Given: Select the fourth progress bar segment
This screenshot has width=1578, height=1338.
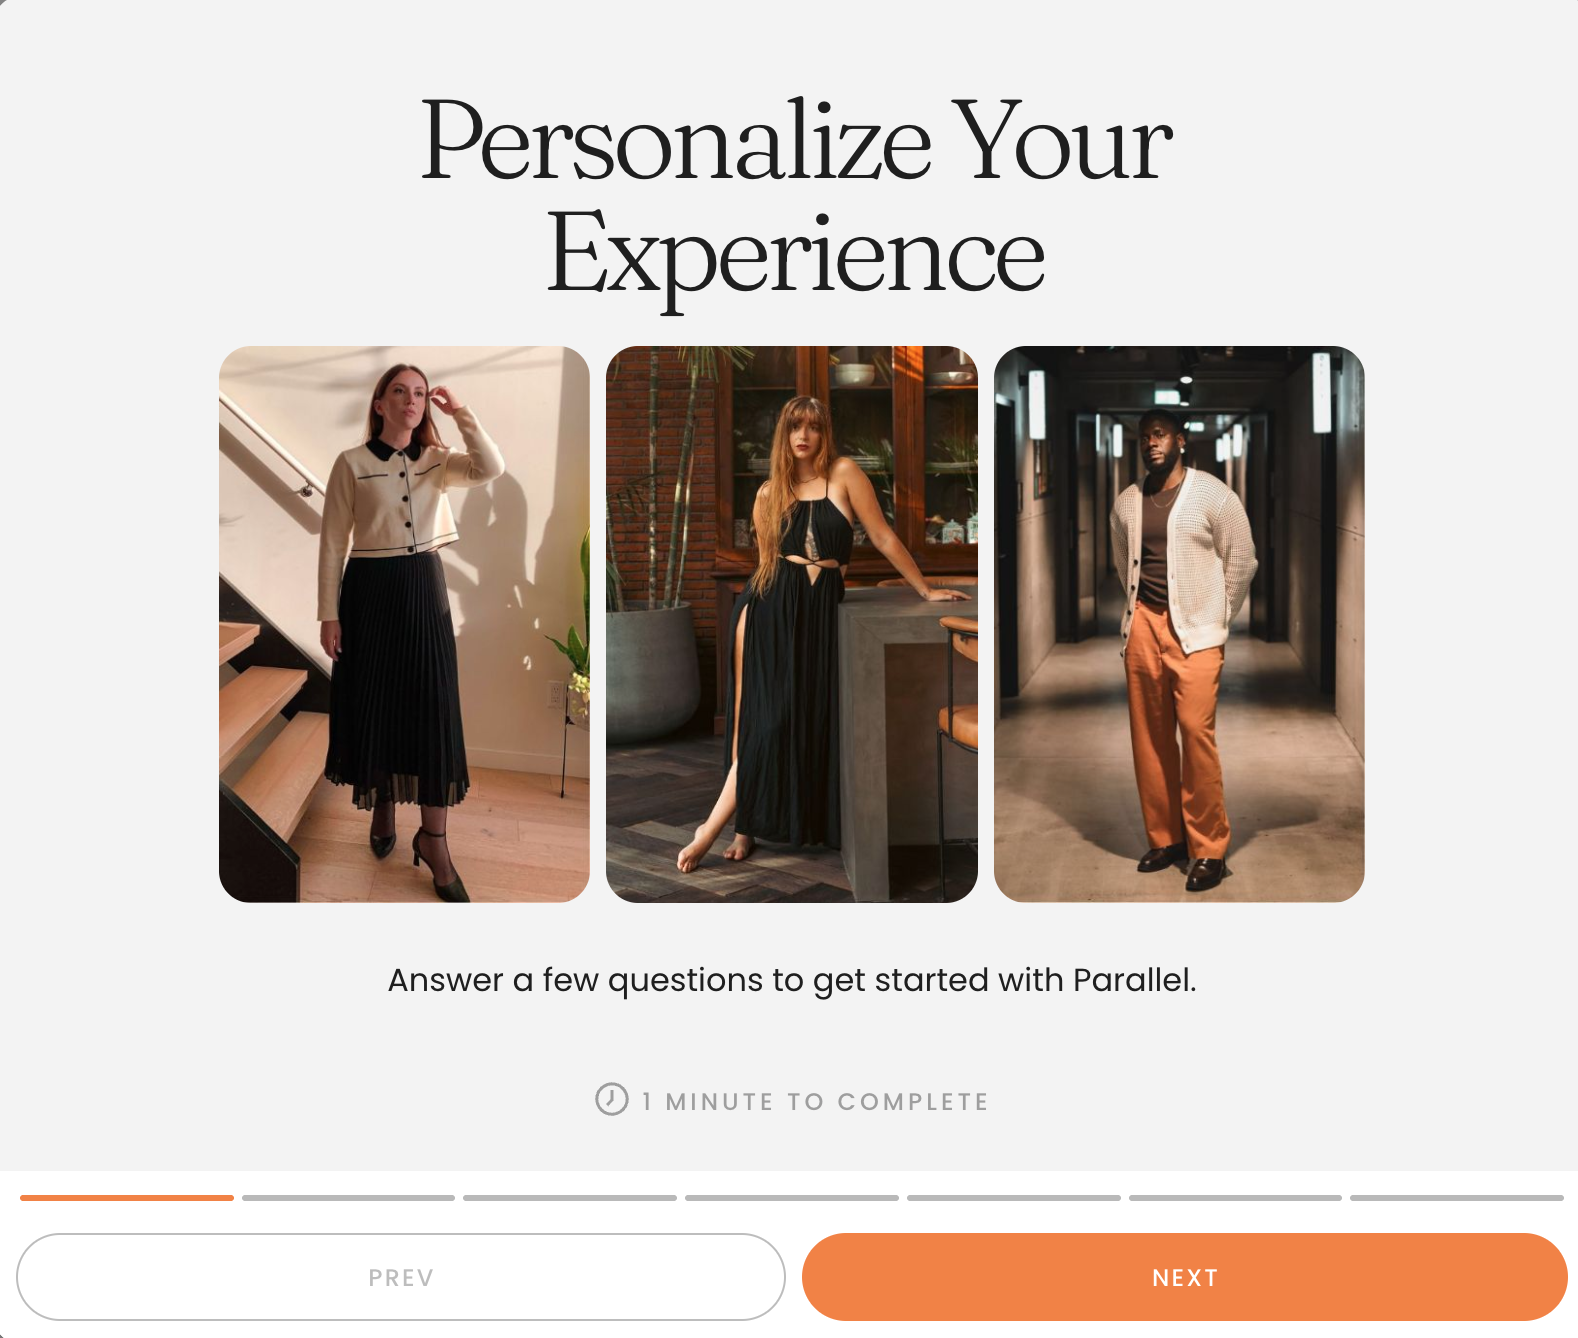Looking at the screenshot, I should tap(792, 1197).
